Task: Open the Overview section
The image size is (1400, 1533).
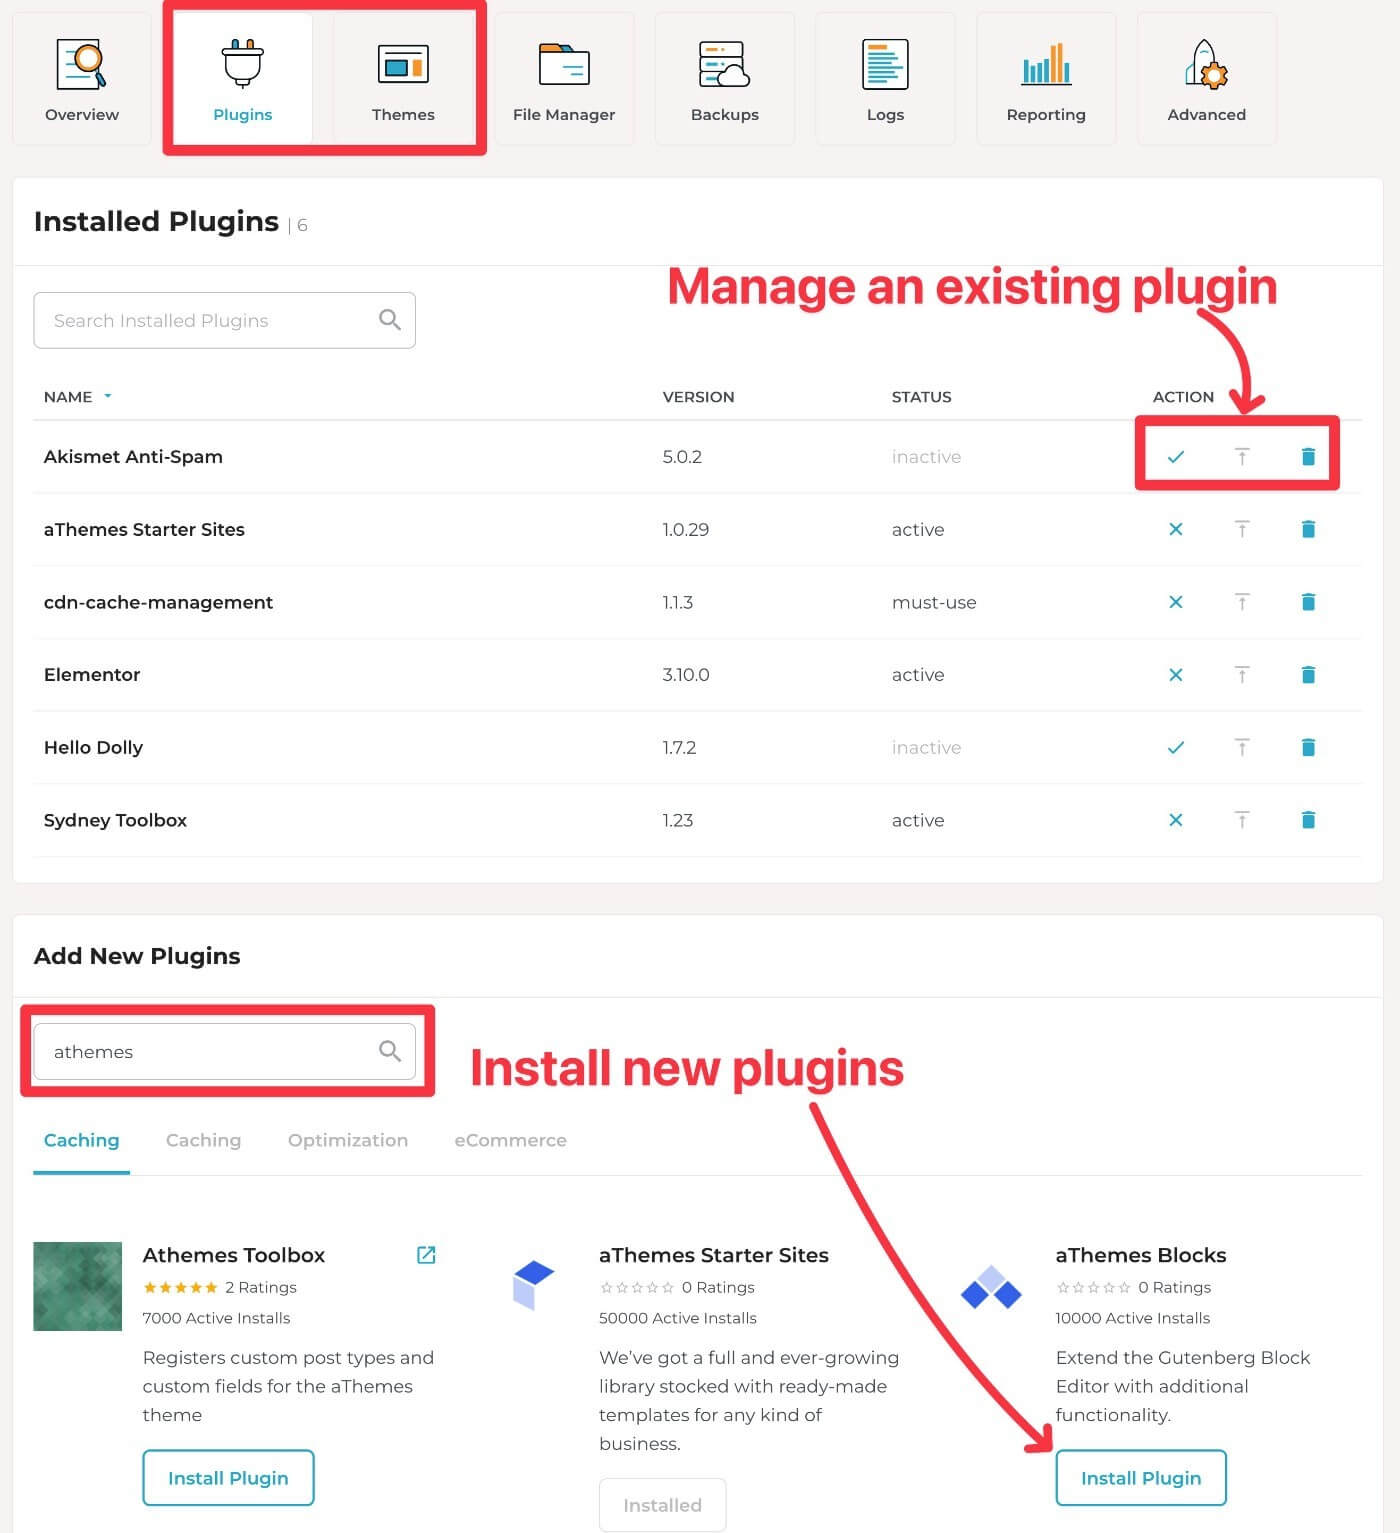Action: 82,80
